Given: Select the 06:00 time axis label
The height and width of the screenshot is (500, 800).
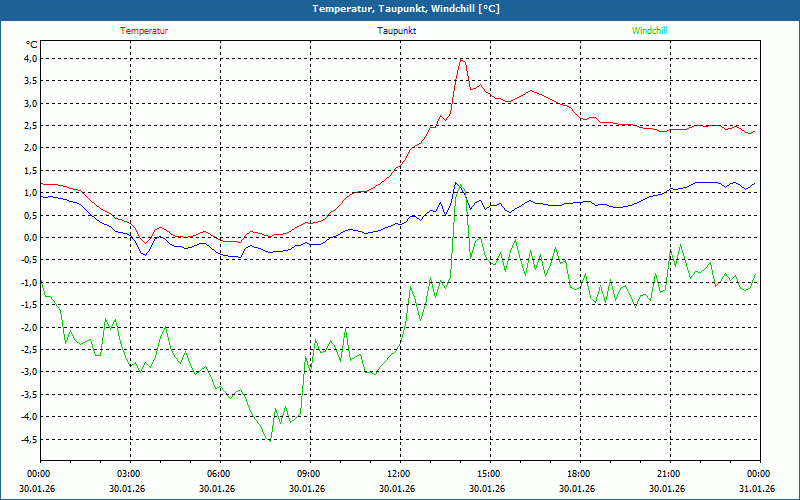Looking at the screenshot, I should tap(219, 474).
